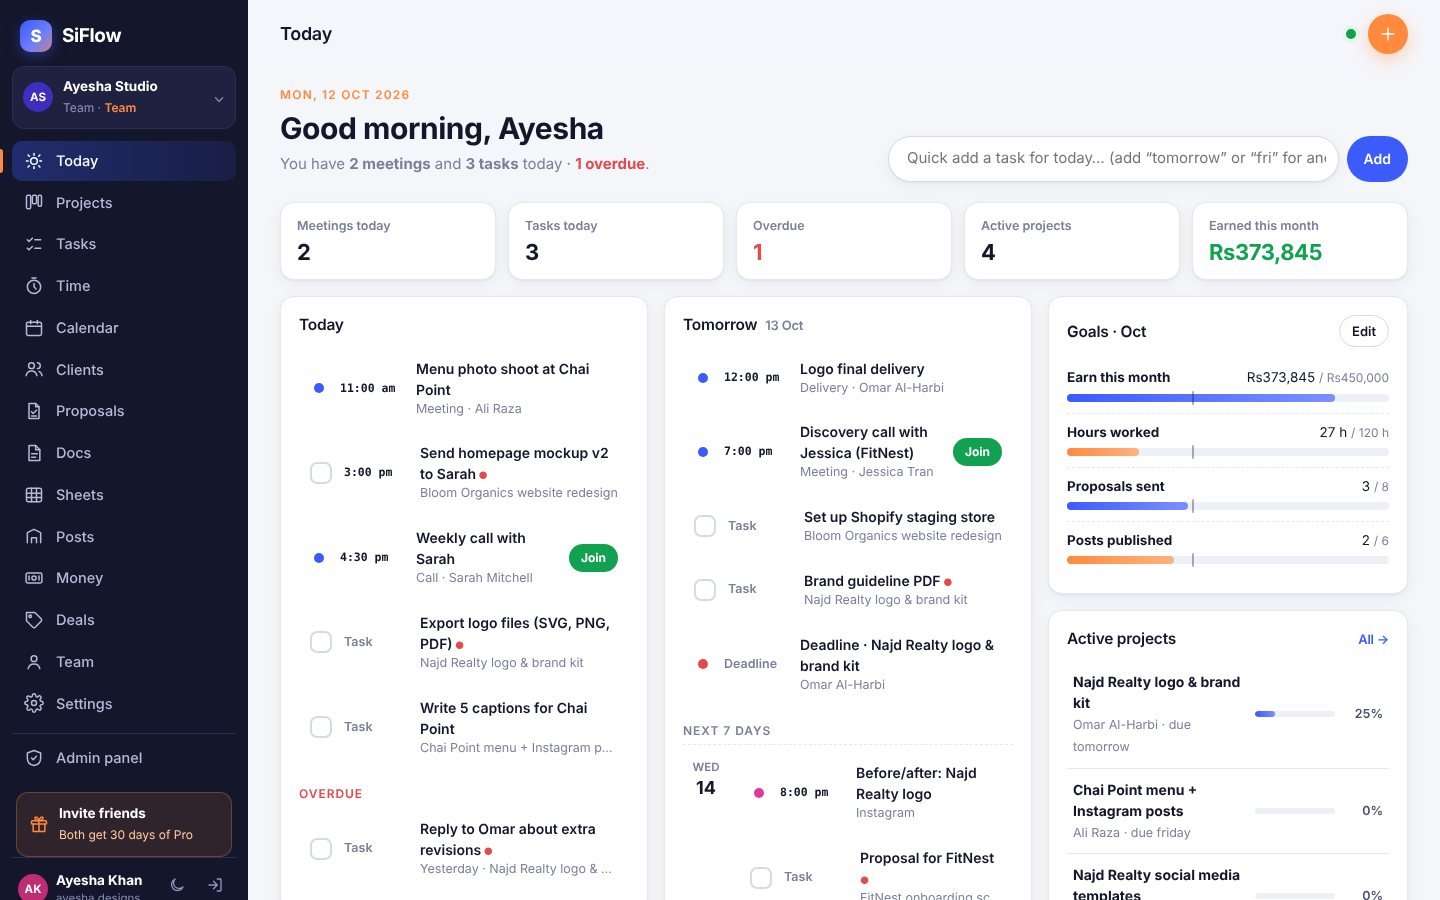Image resolution: width=1440 pixels, height=900 pixels.
Task: Mark Write 5 captions task complete
Action: 321,727
